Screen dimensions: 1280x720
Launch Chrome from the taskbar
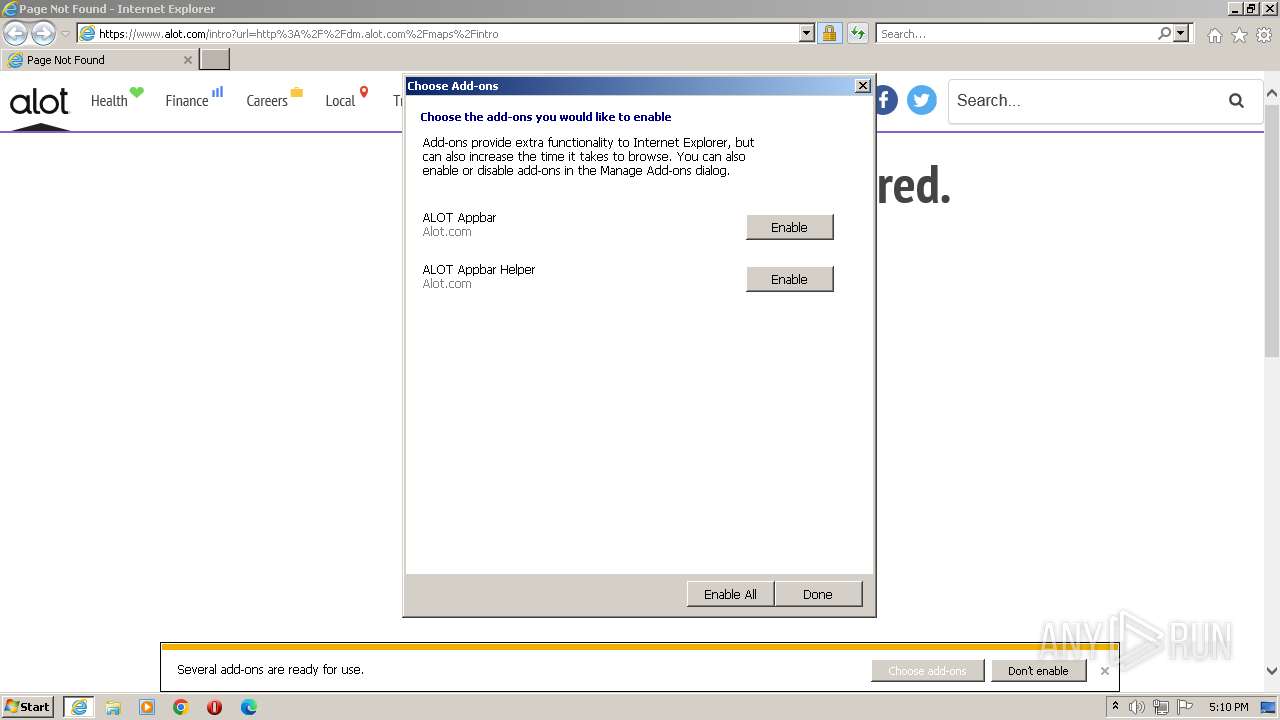click(x=181, y=707)
